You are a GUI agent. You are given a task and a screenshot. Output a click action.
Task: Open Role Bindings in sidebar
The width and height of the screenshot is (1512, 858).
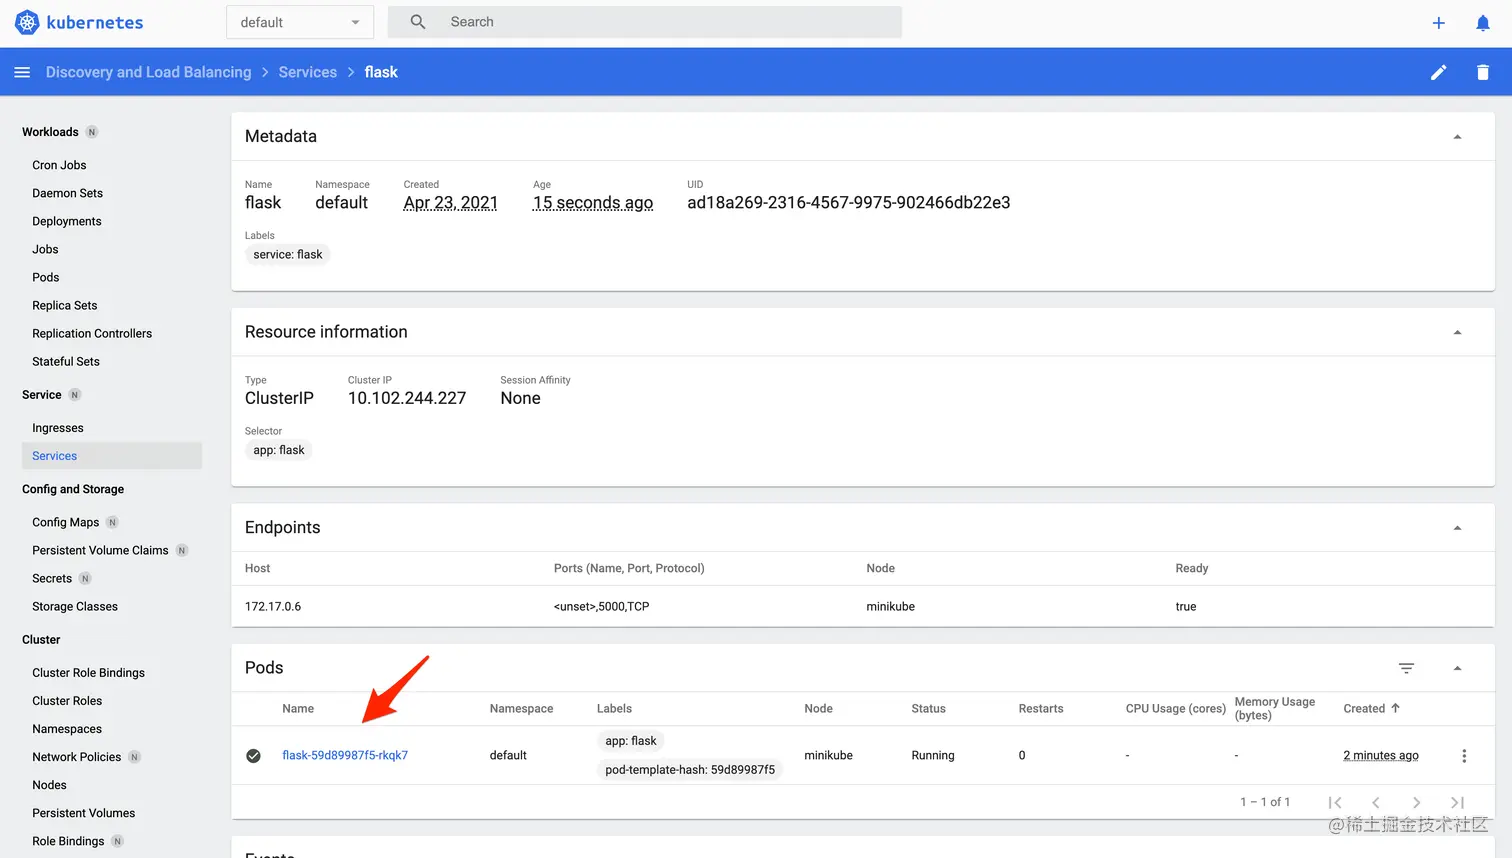click(x=68, y=841)
